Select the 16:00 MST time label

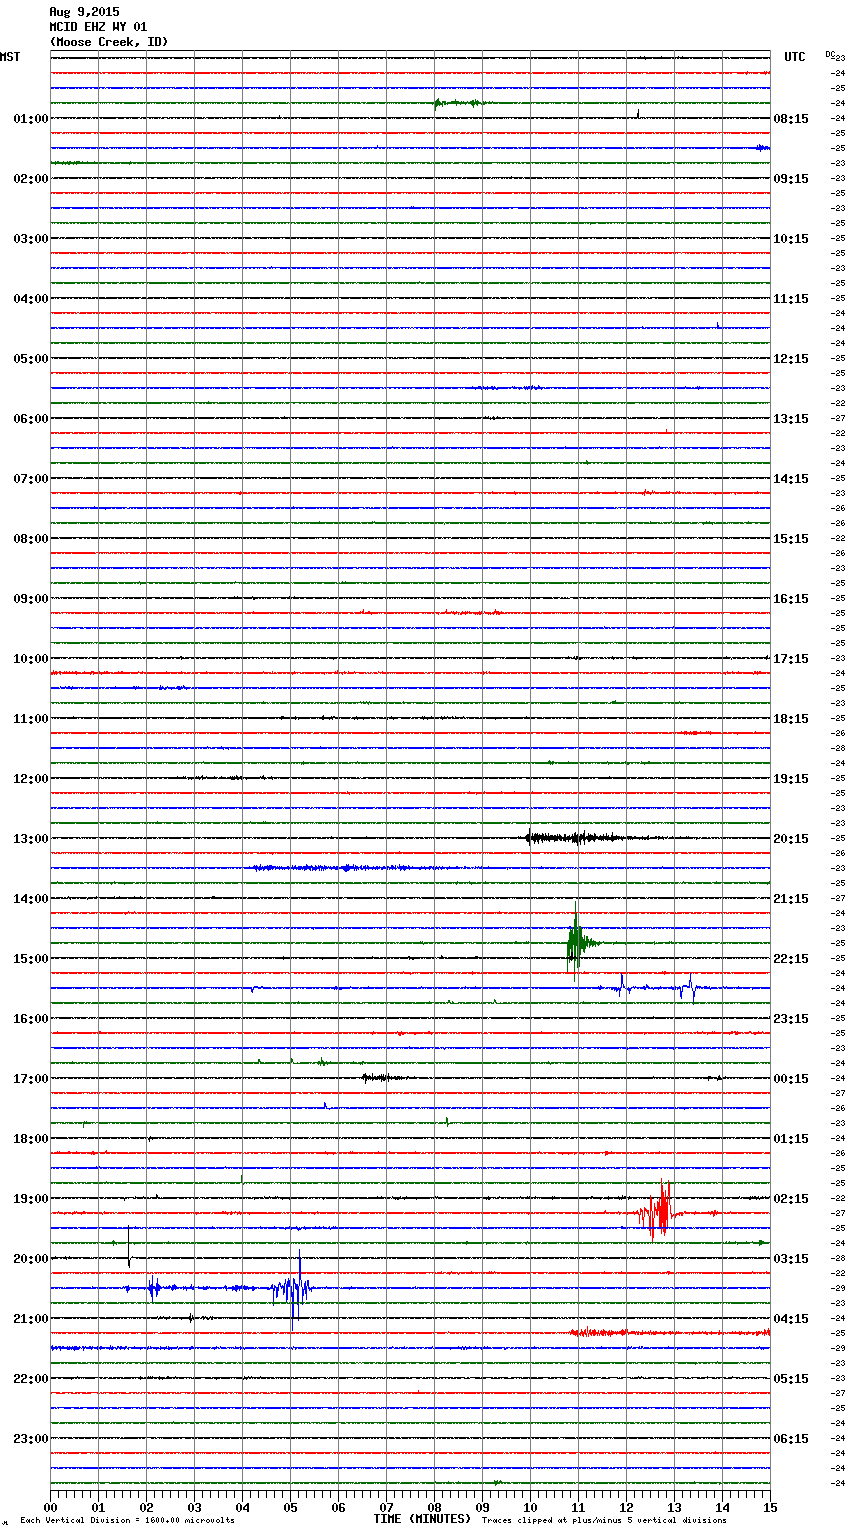click(x=31, y=1018)
